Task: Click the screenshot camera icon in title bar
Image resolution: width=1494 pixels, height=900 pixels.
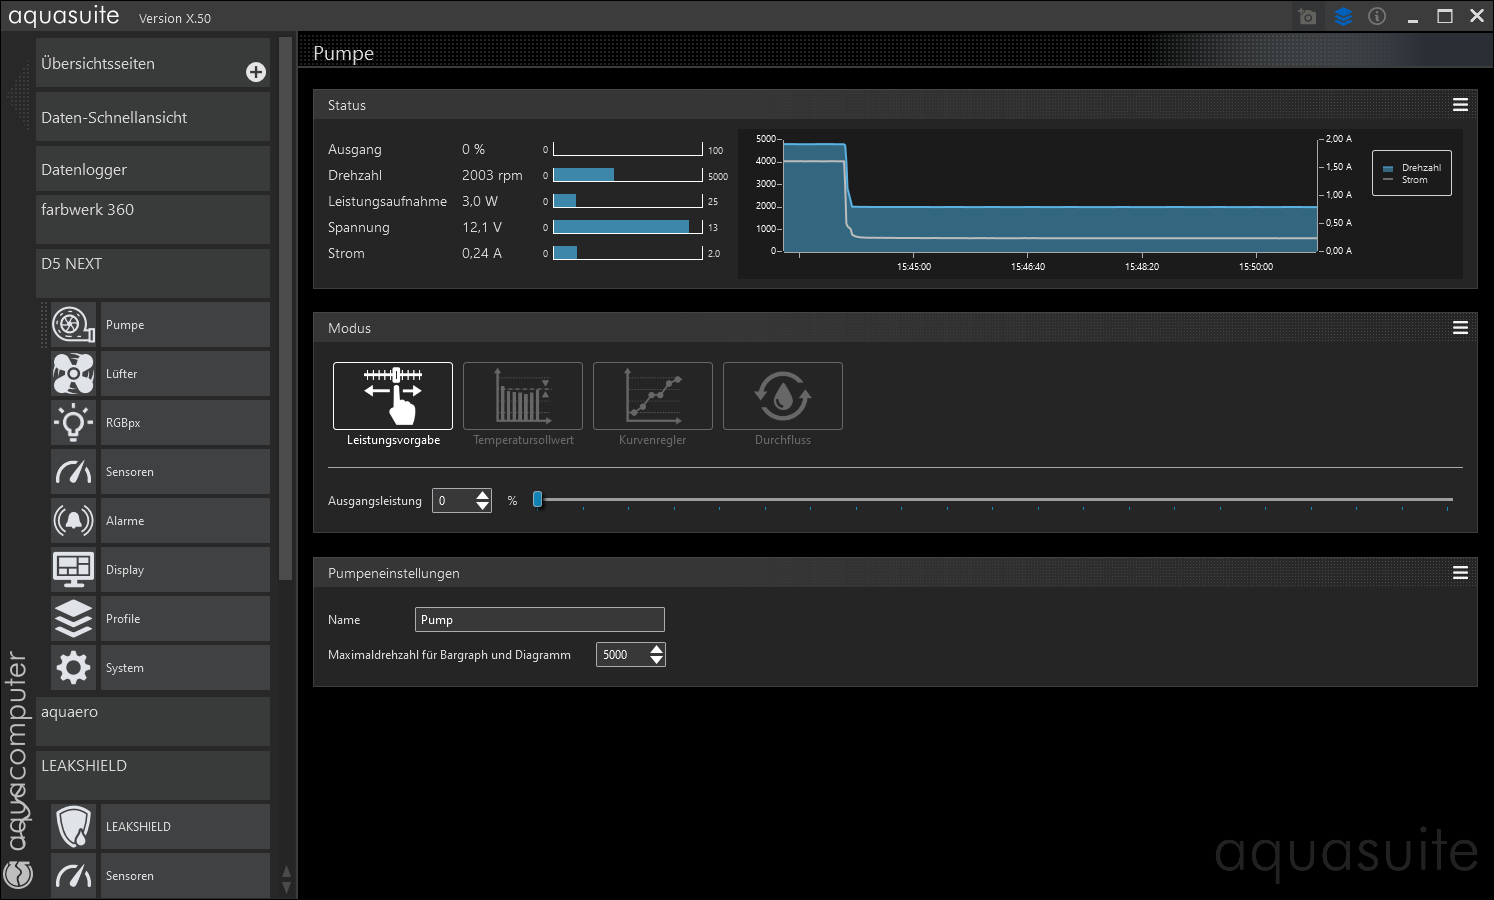Action: [x=1307, y=16]
